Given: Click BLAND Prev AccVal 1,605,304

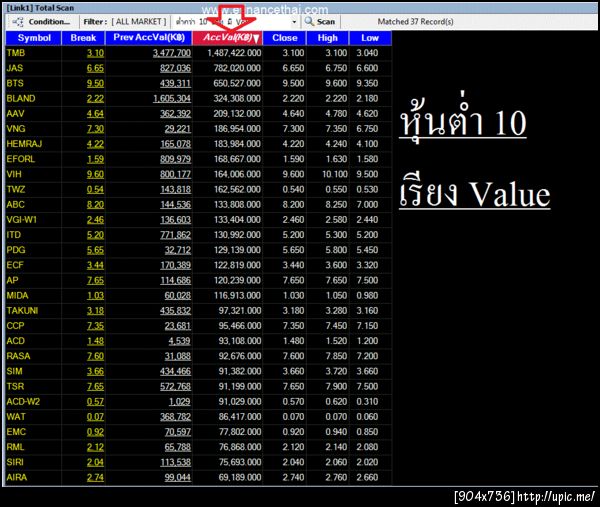Looking at the screenshot, I should pyautogui.click(x=172, y=98).
